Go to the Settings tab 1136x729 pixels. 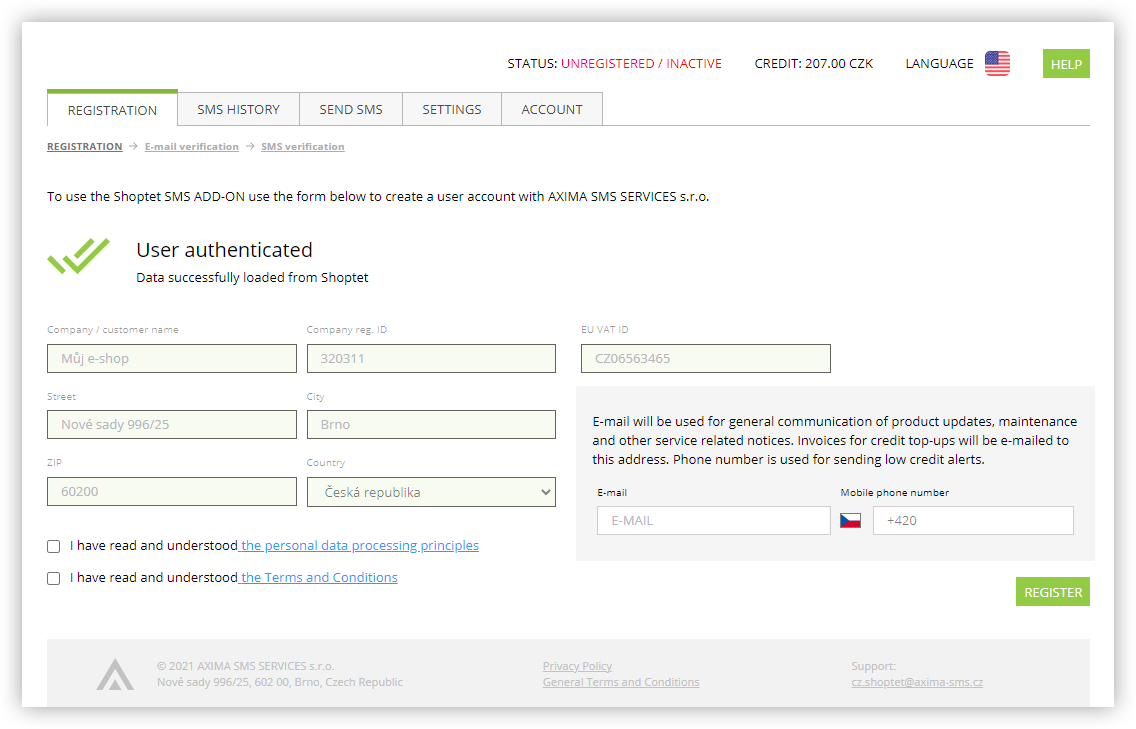coord(451,109)
